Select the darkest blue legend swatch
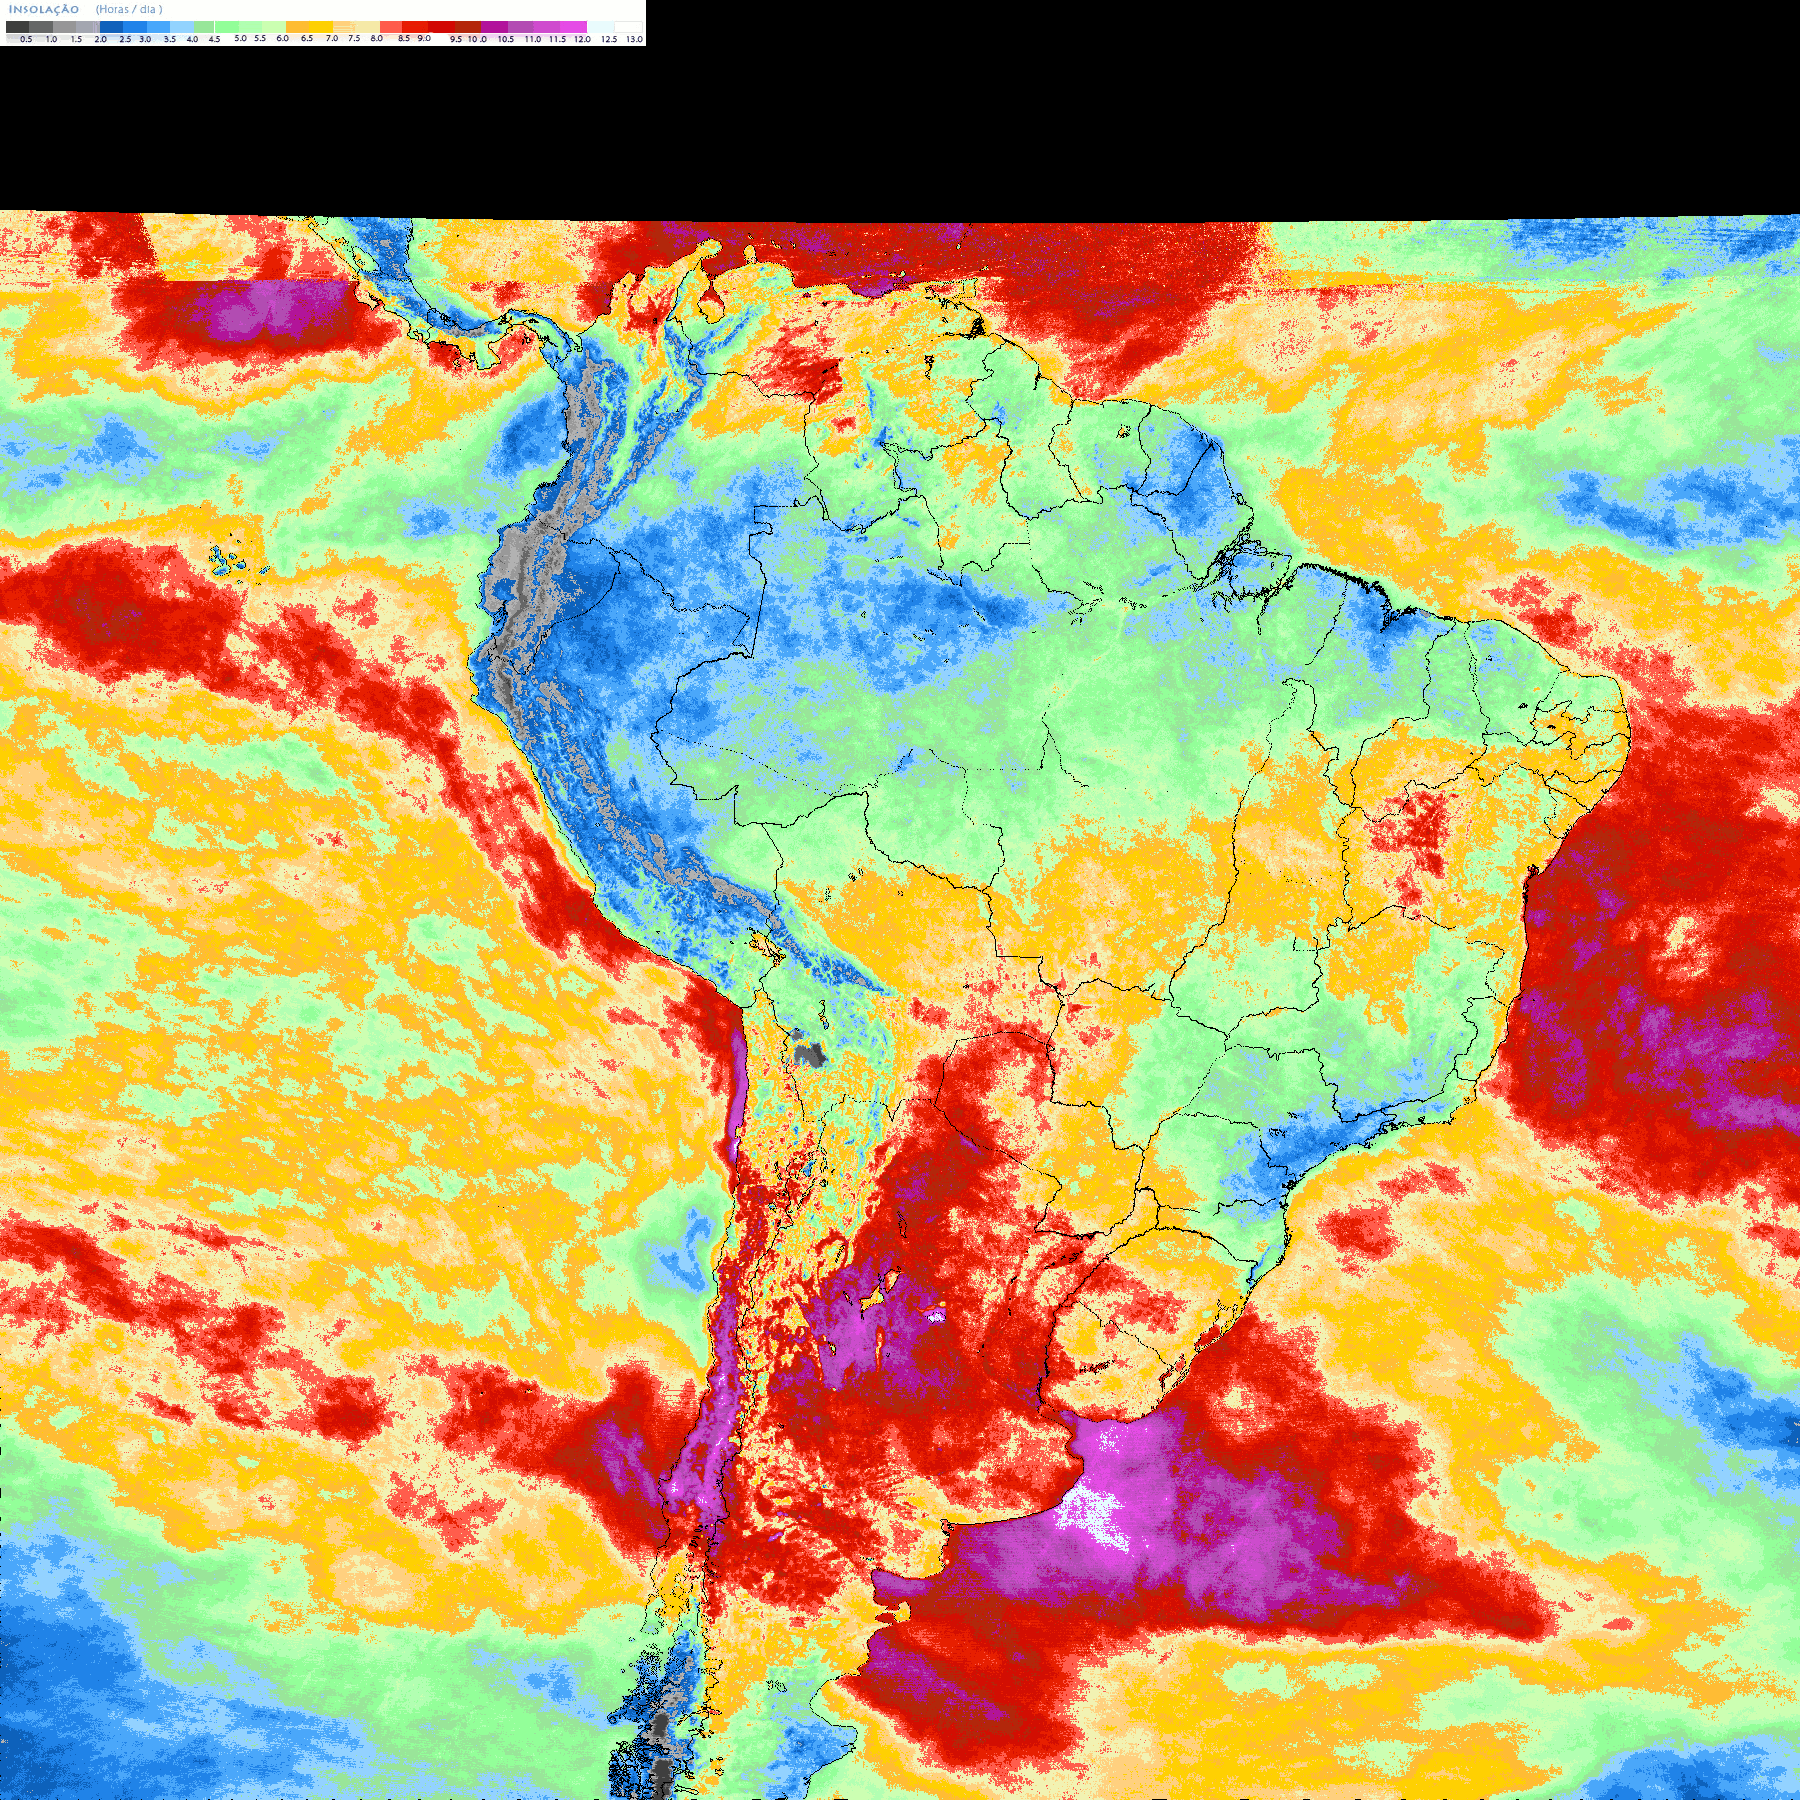Viewport: 1800px width, 1800px height. pos(111,27)
